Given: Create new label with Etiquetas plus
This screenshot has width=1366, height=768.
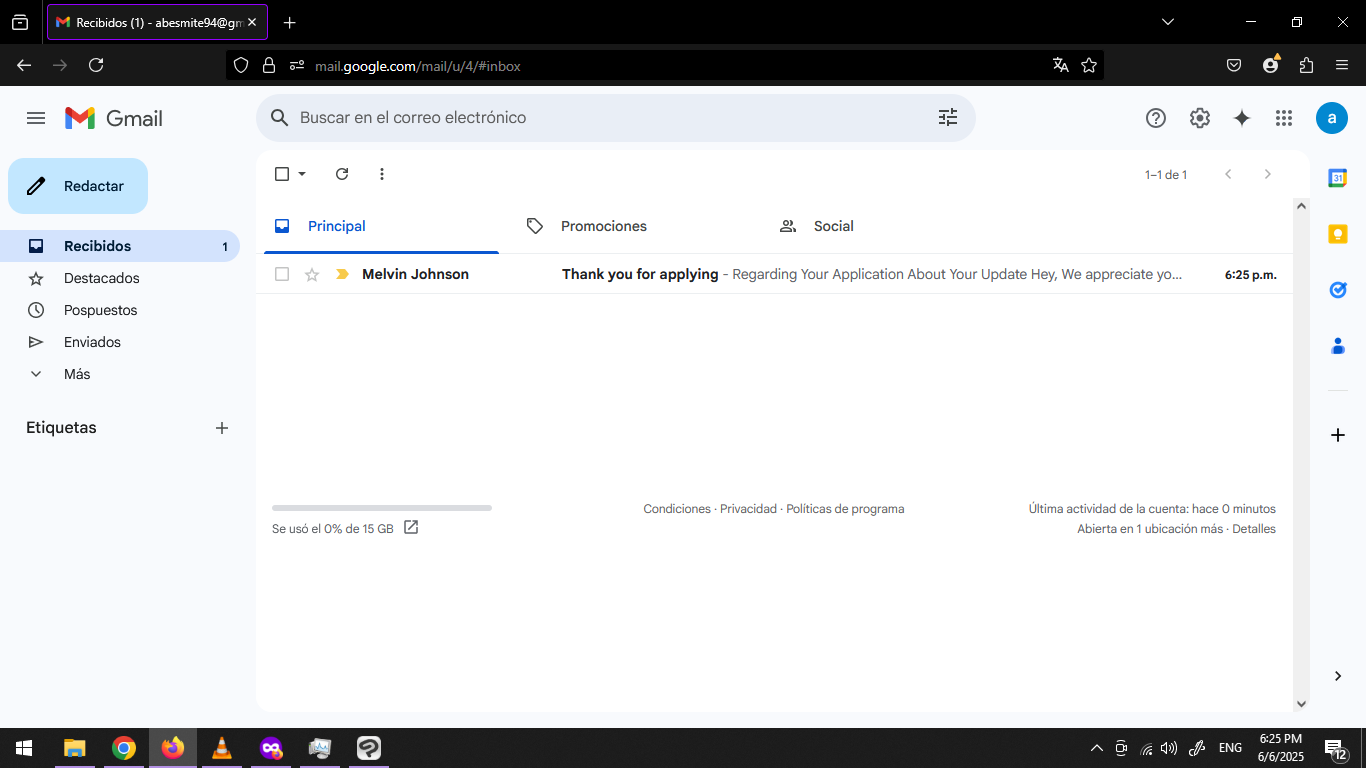Looking at the screenshot, I should (x=222, y=428).
